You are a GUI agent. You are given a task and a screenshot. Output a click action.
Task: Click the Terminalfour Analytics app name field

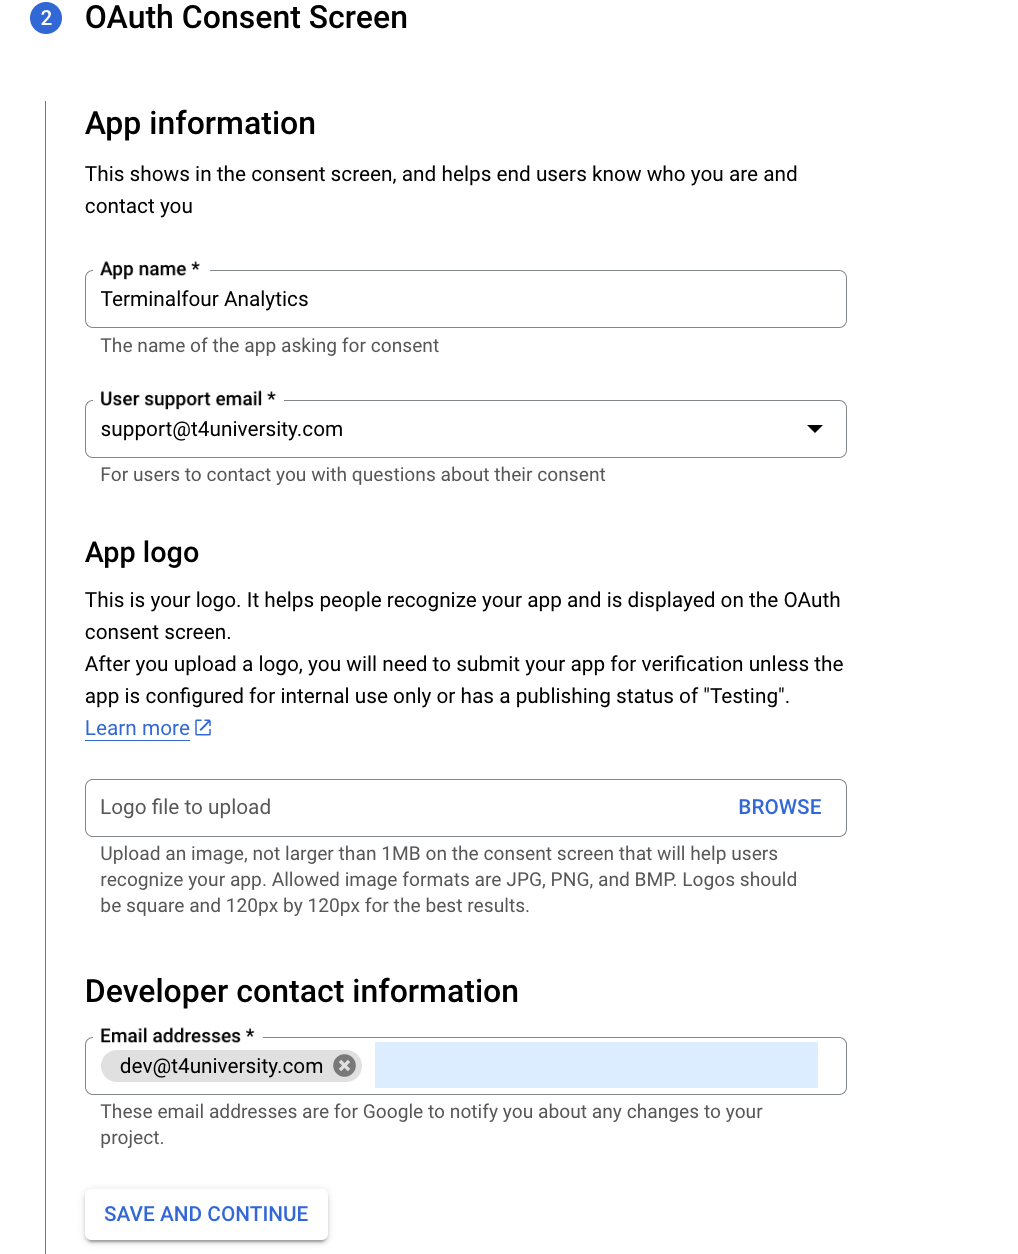point(465,299)
